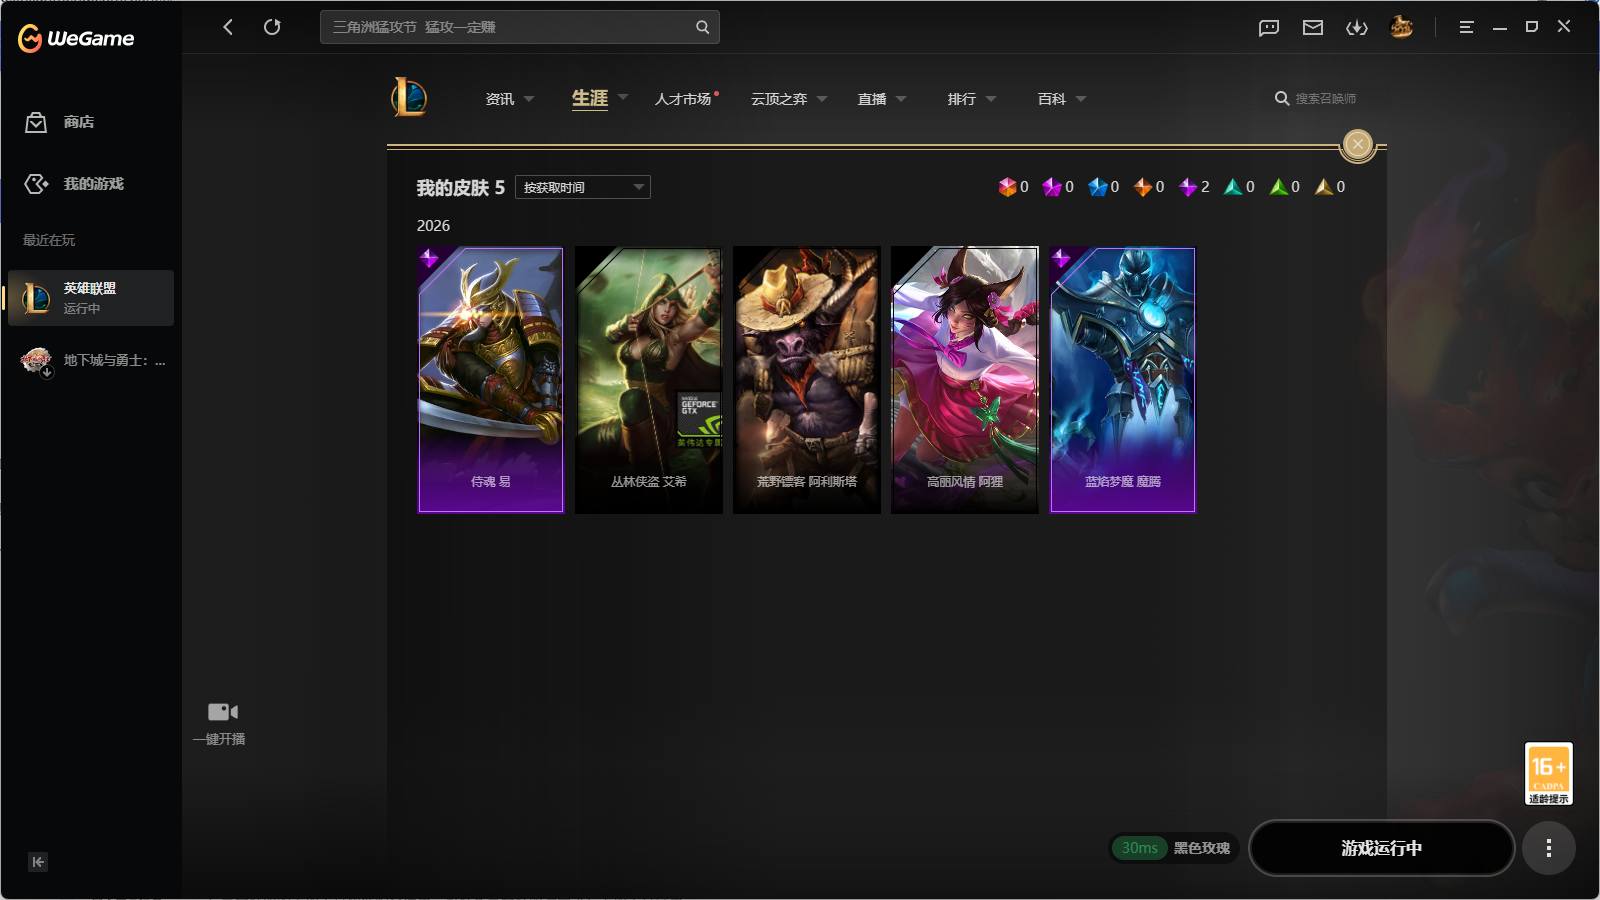
Task: Click the search magnifier in the top search bar
Action: coord(703,27)
